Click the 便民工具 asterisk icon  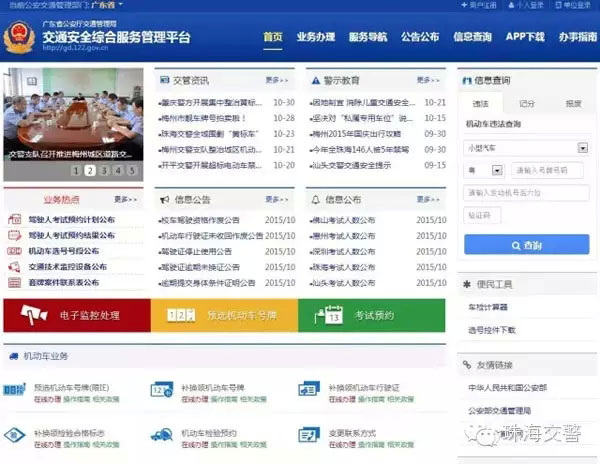click(x=467, y=284)
